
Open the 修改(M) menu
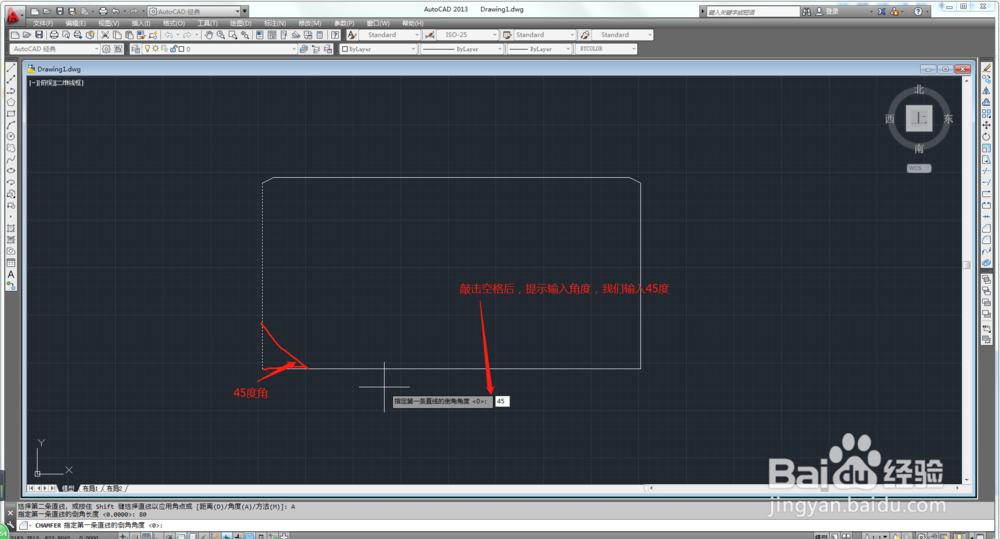310,23
